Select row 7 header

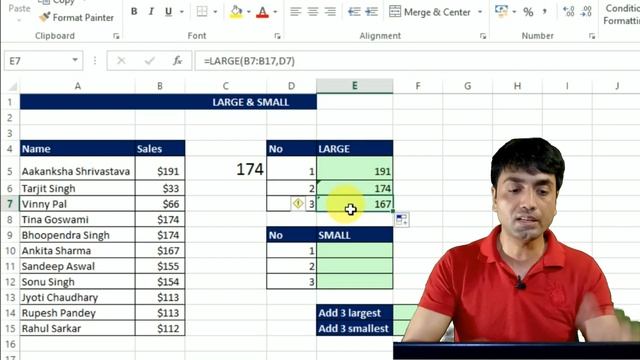click(x=10, y=204)
